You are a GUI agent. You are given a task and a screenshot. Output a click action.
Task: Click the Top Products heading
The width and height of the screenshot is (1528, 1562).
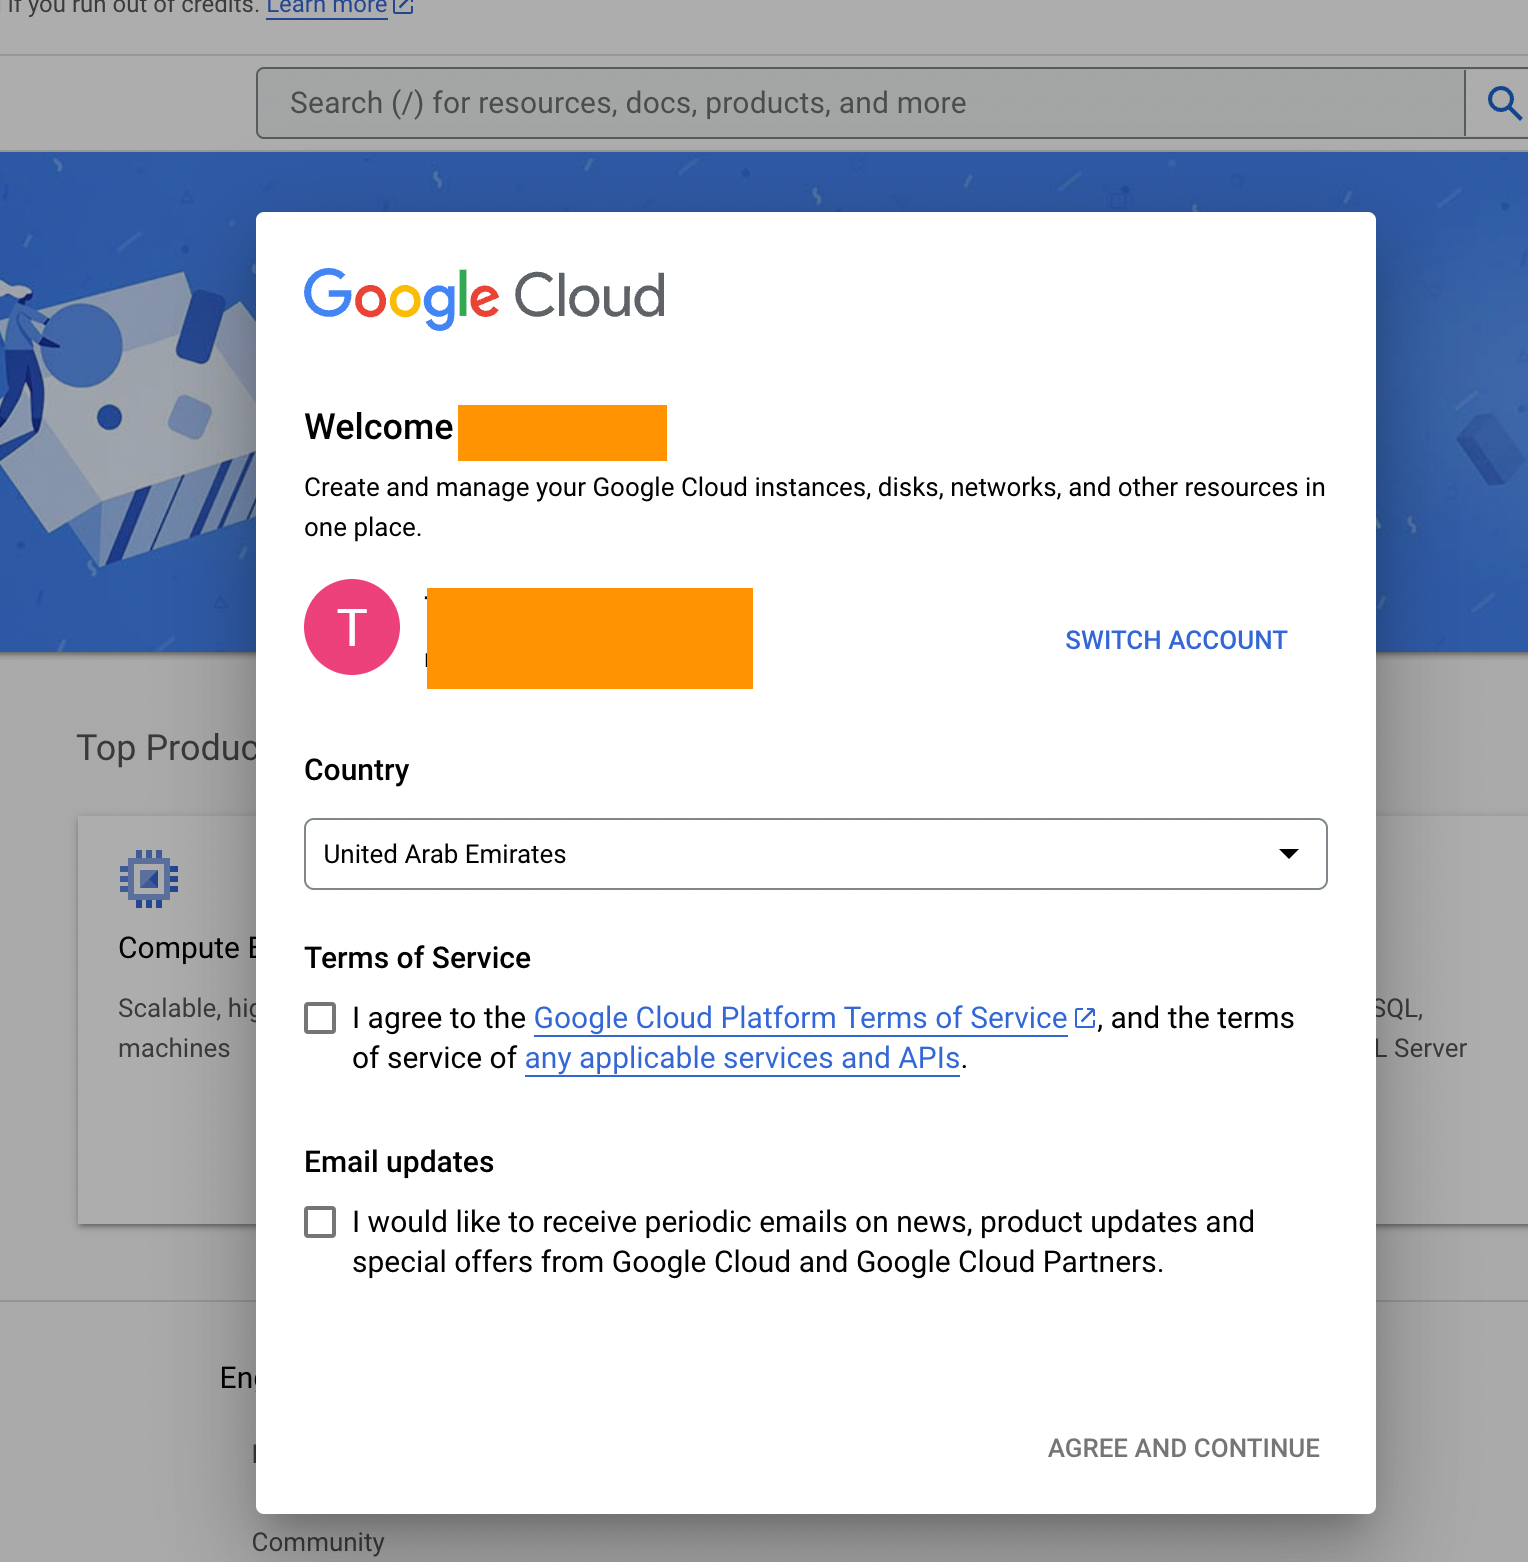167,748
